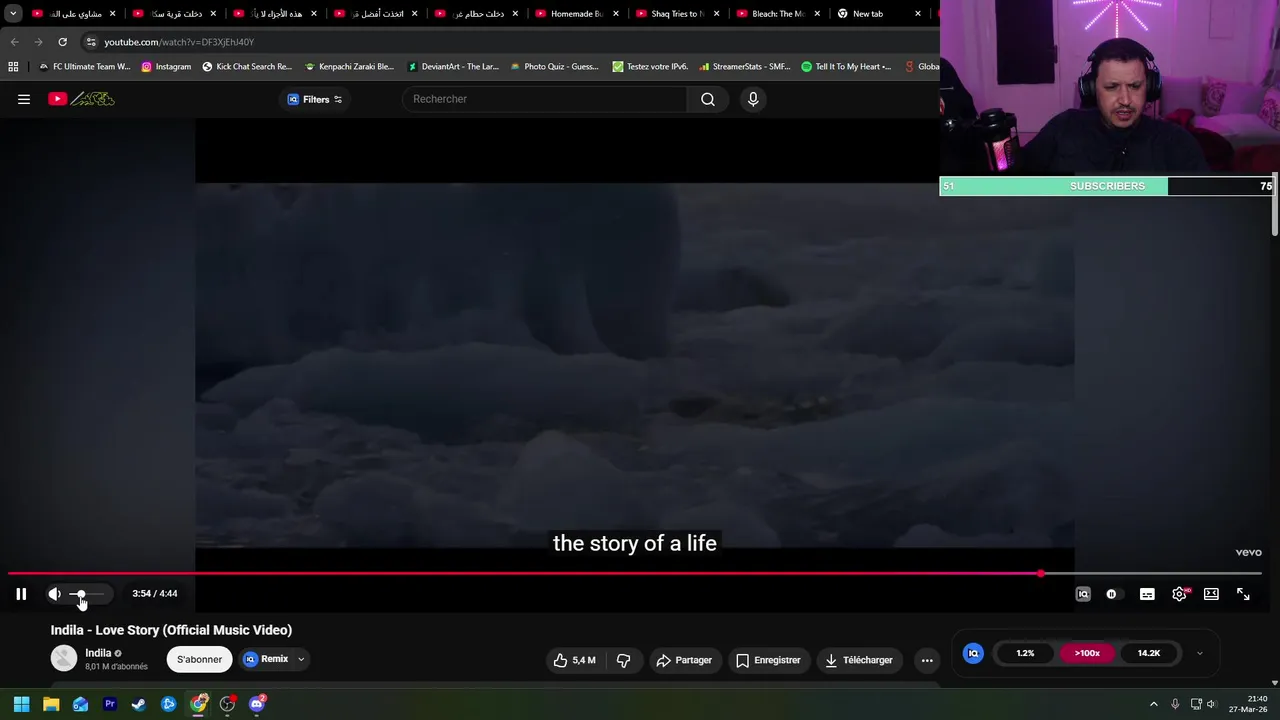Focus the Rechercher search field
The width and height of the screenshot is (1280, 720).
545,99
